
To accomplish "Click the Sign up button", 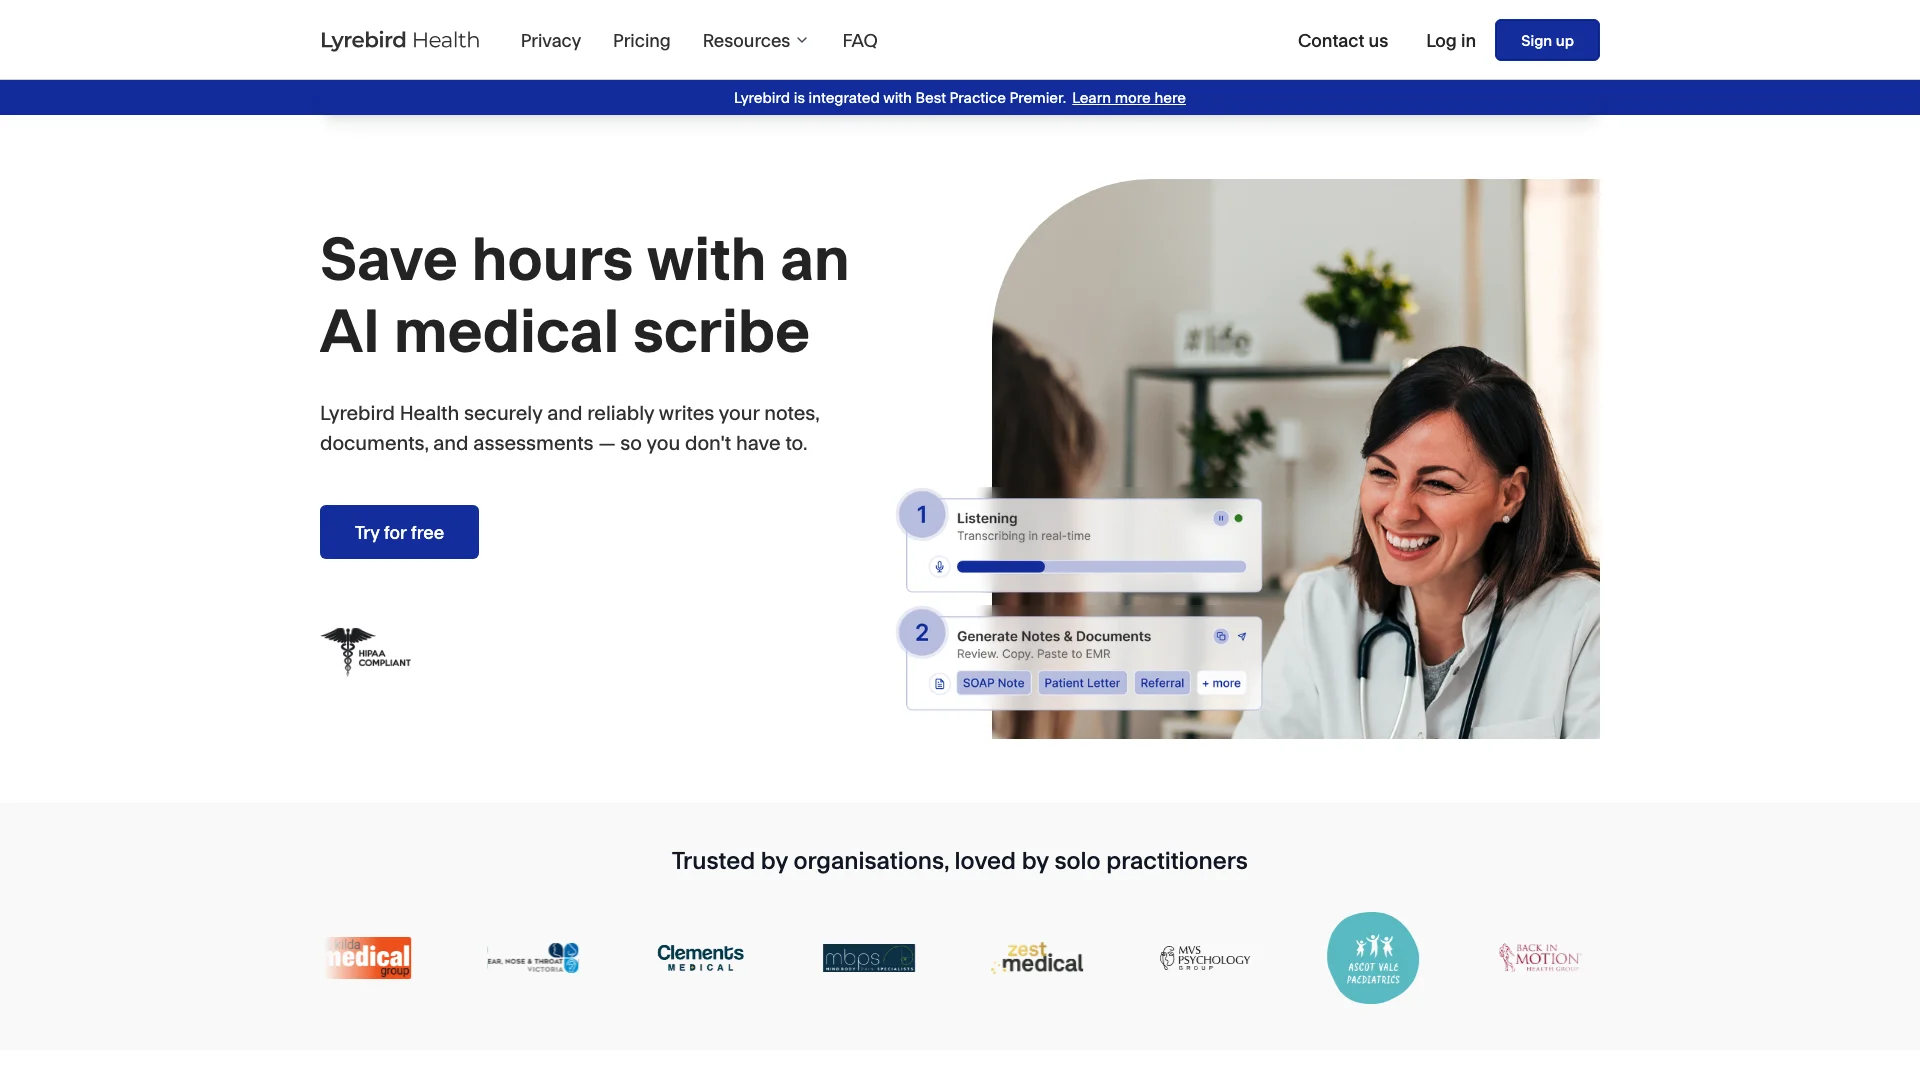I will pos(1547,40).
